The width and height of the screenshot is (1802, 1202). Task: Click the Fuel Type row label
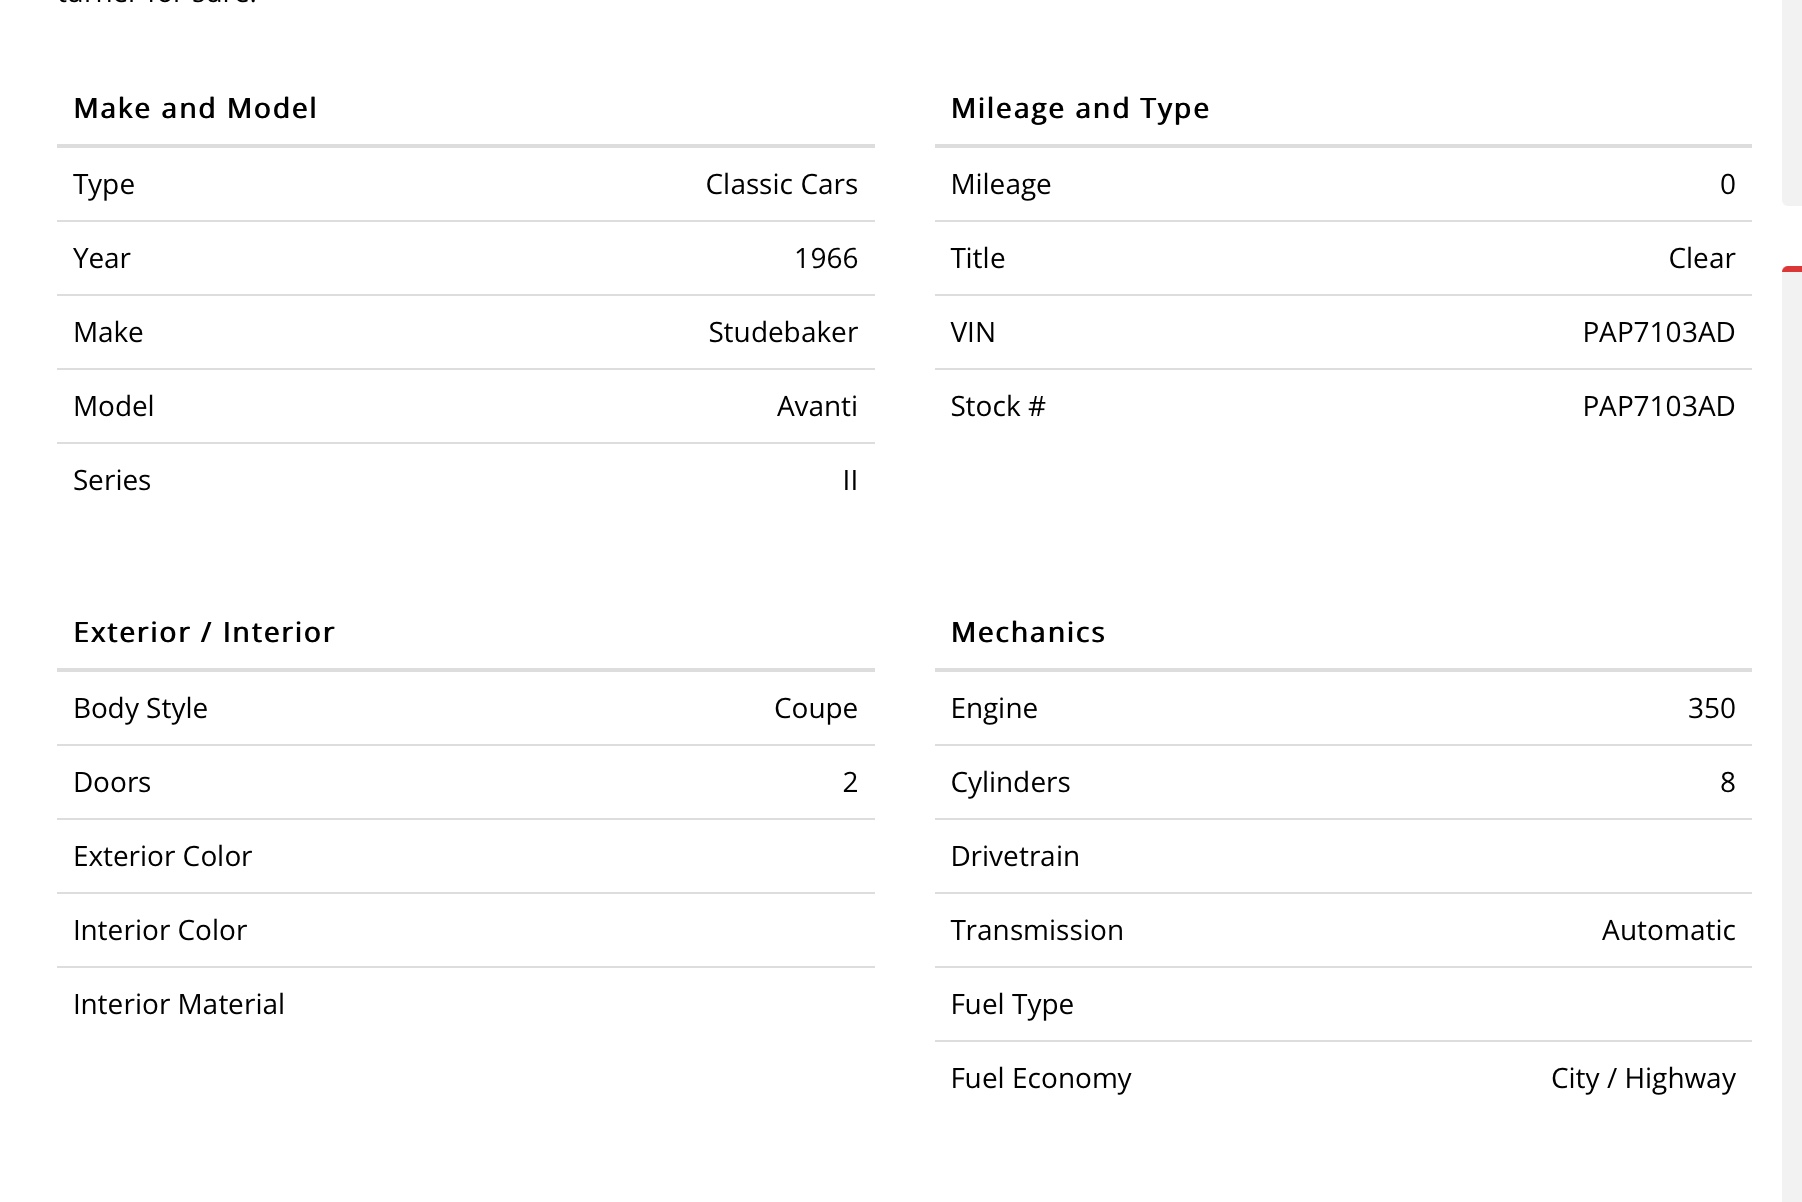point(1012,1004)
